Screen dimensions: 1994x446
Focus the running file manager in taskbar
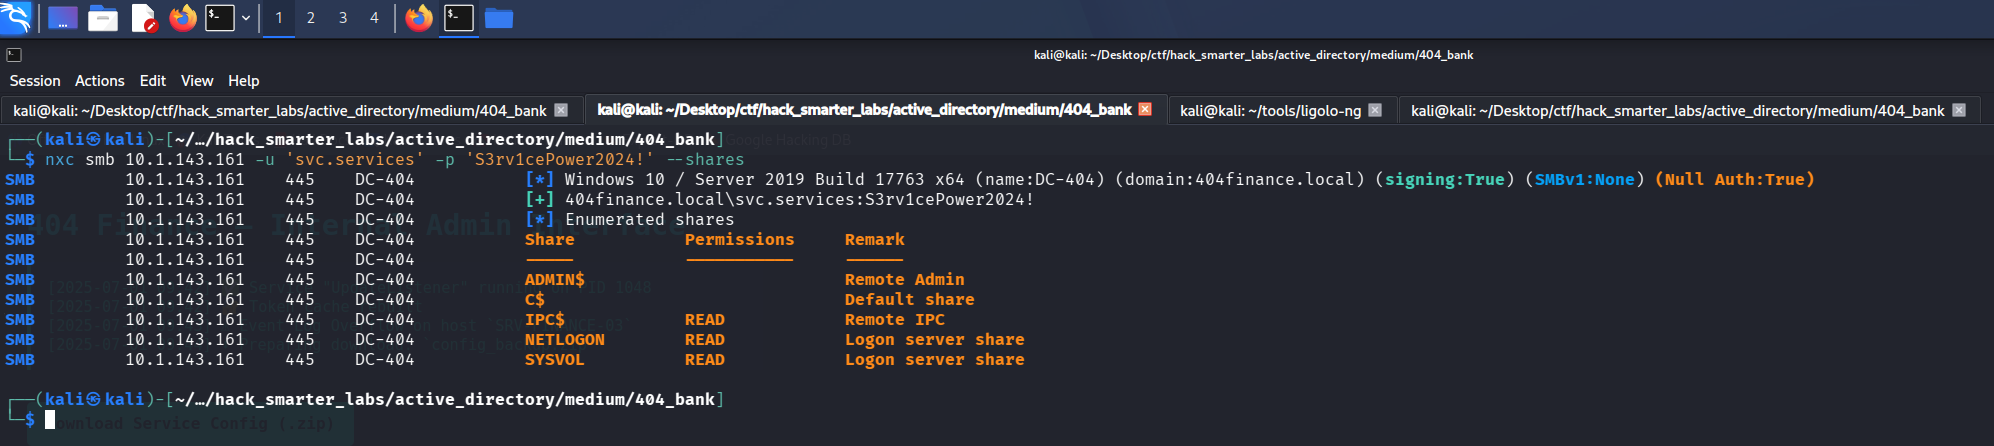pos(499,17)
